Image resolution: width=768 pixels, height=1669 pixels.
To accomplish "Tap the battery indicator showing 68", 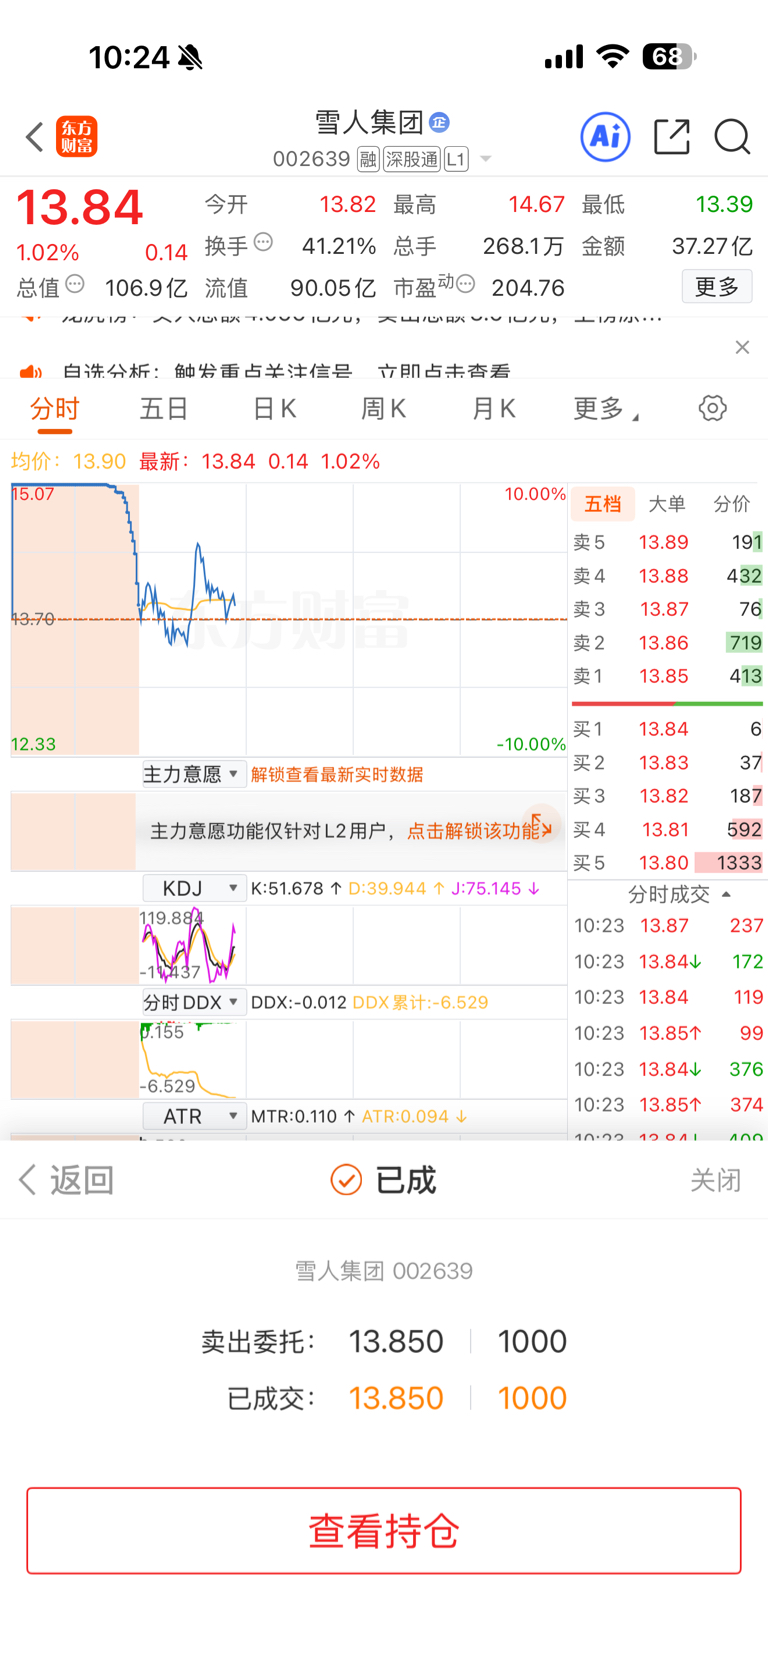I will (x=669, y=56).
